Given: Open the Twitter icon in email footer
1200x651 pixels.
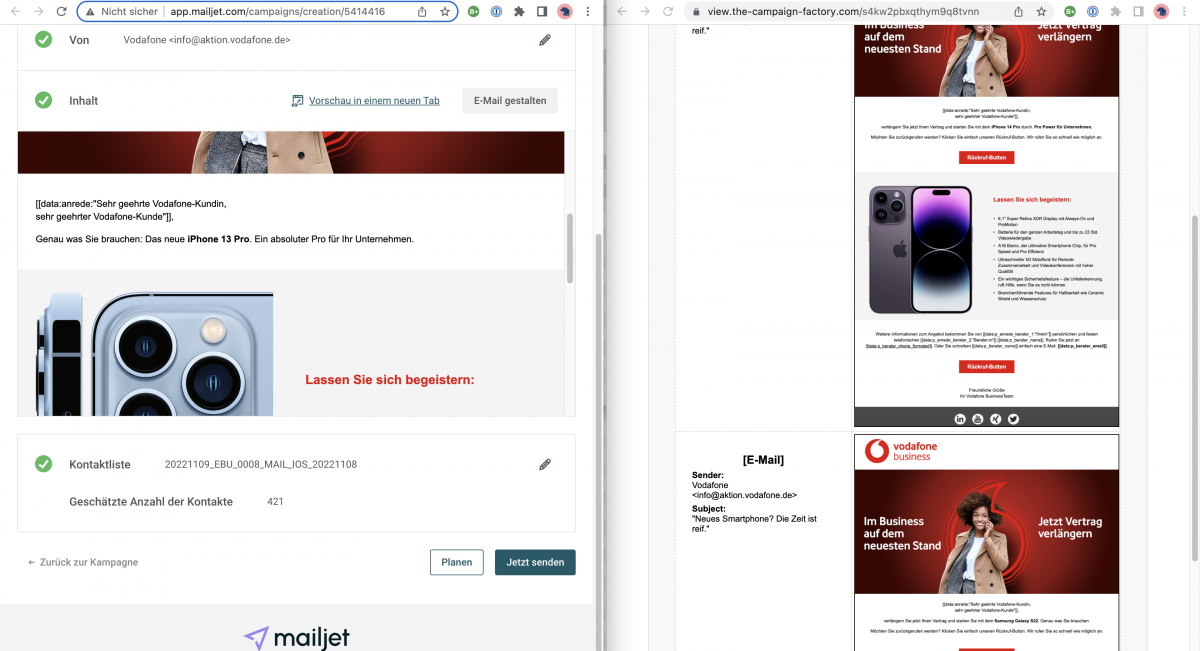Looking at the screenshot, I should 1013,419.
